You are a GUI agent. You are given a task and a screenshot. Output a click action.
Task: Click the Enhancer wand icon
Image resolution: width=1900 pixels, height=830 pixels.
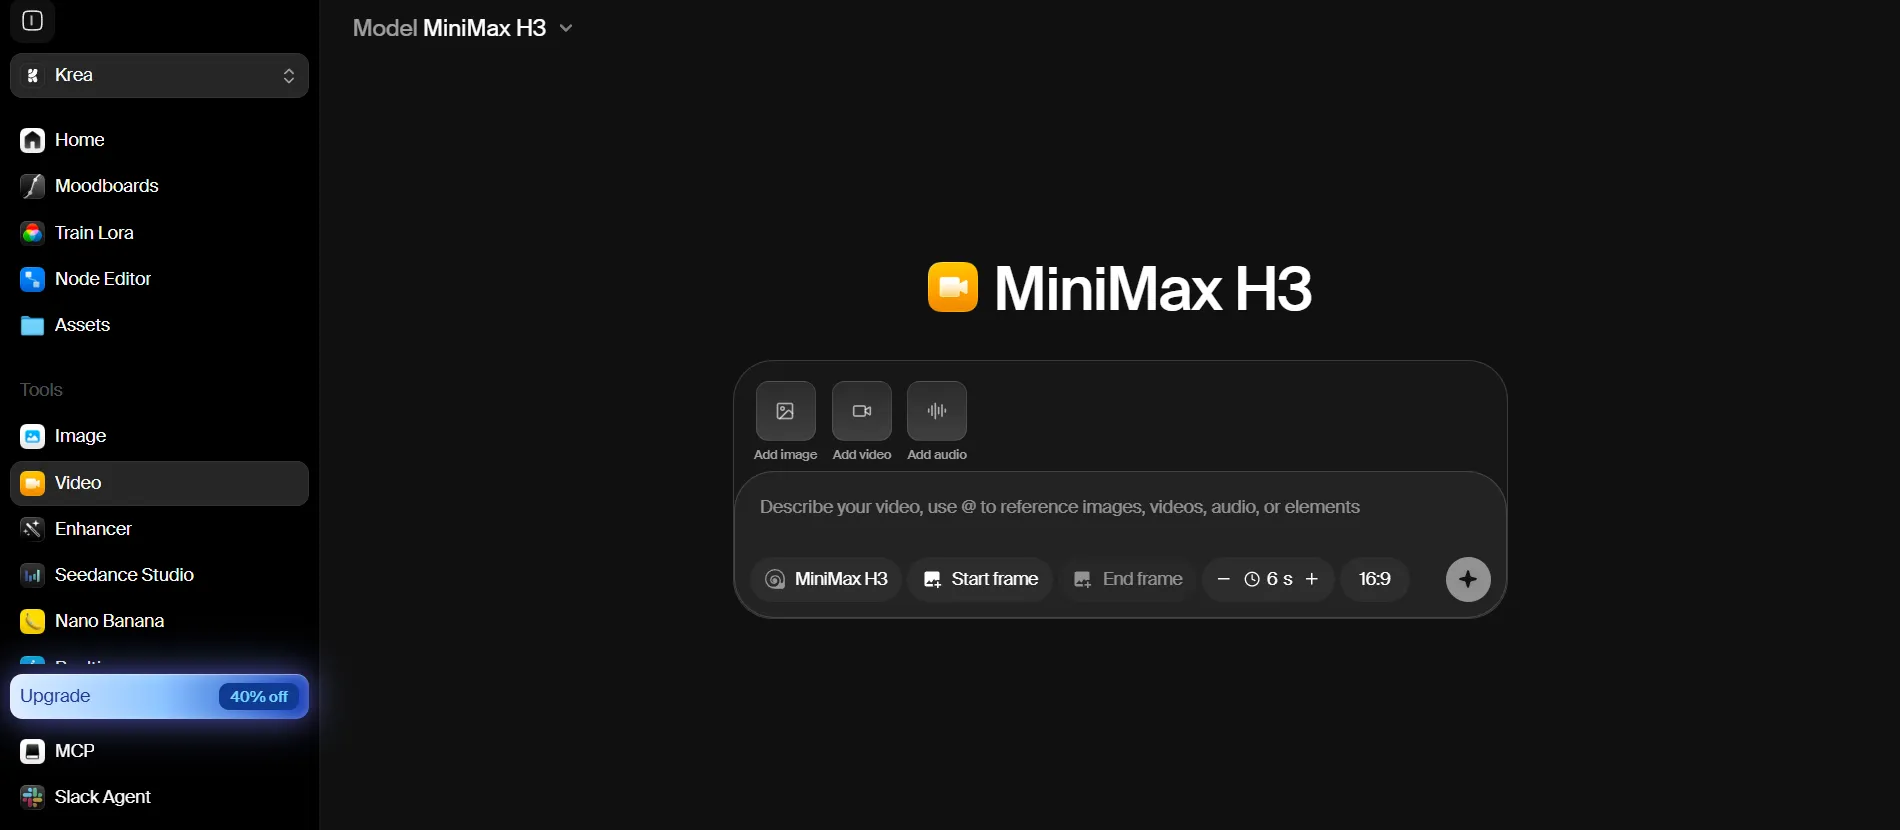click(32, 529)
